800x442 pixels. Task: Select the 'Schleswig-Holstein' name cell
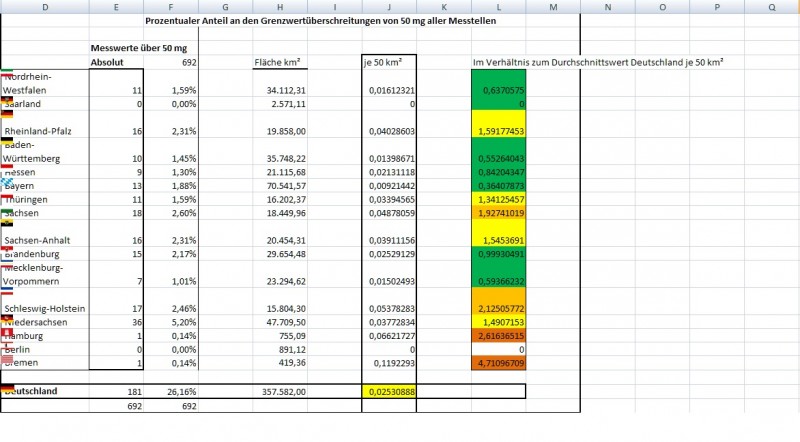45,309
